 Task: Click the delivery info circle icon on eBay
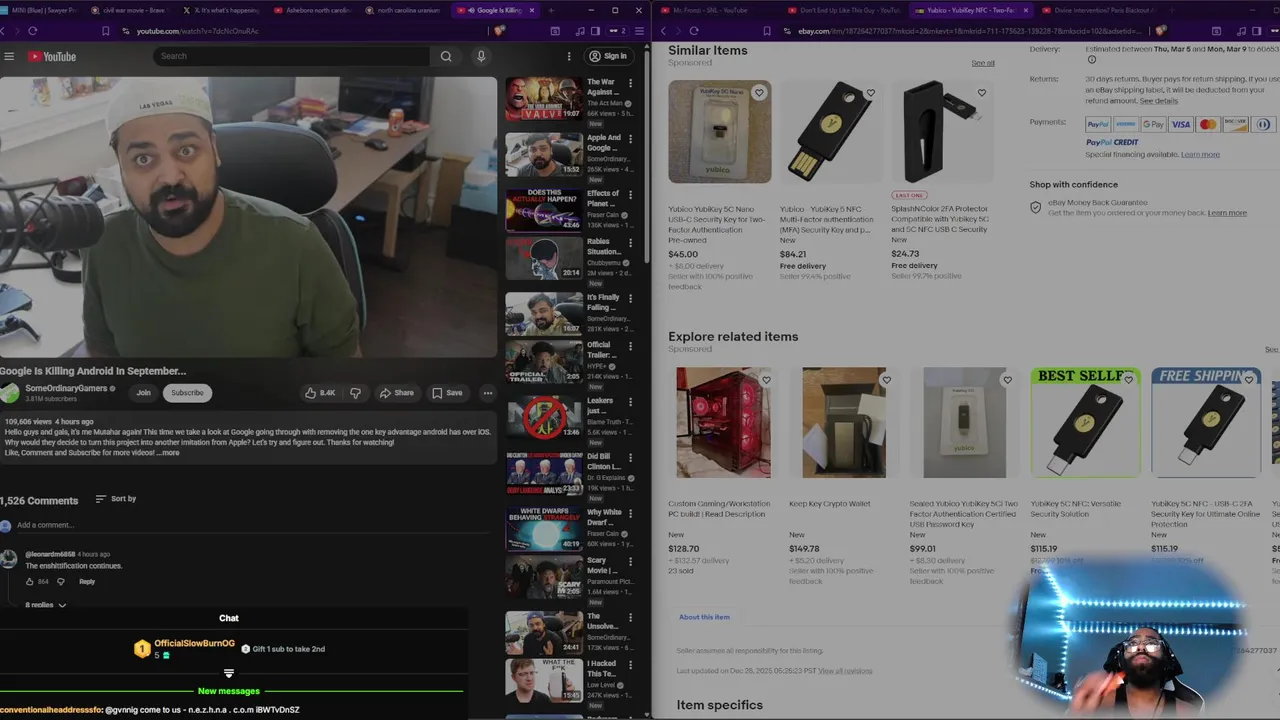[1091, 60]
